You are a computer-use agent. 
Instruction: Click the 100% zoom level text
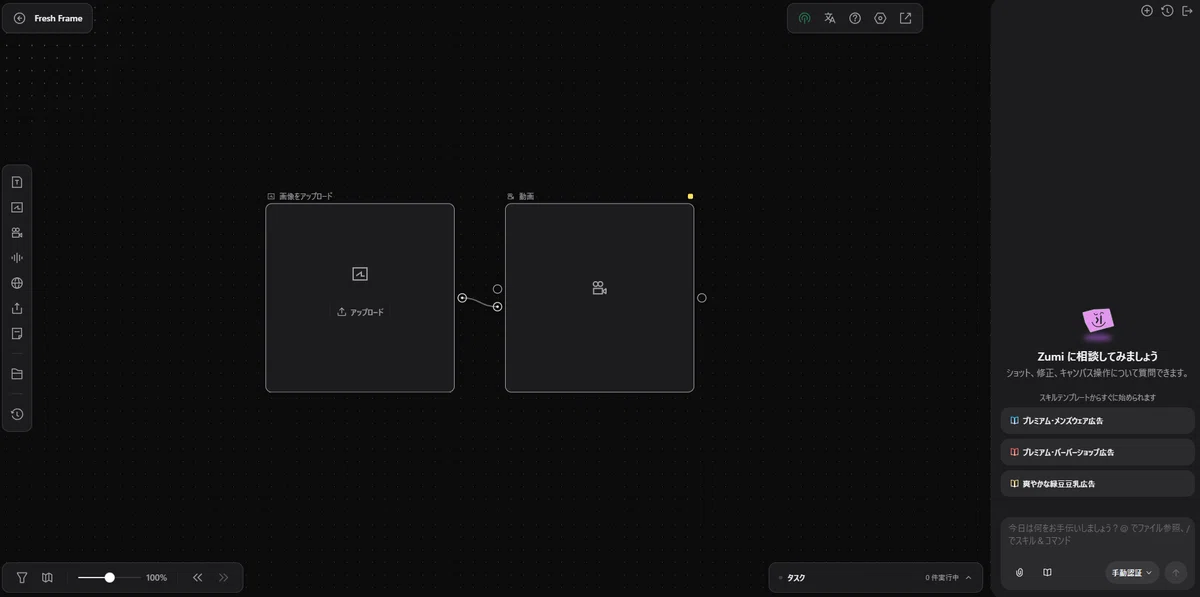[x=156, y=578]
